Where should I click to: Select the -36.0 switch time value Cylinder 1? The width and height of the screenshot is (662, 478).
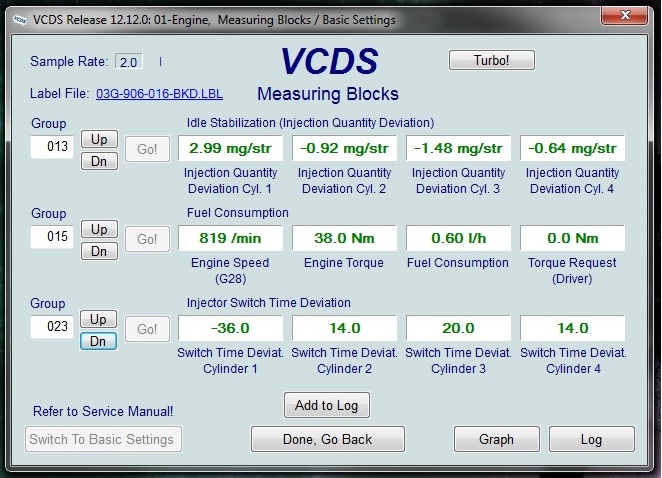click(231, 328)
